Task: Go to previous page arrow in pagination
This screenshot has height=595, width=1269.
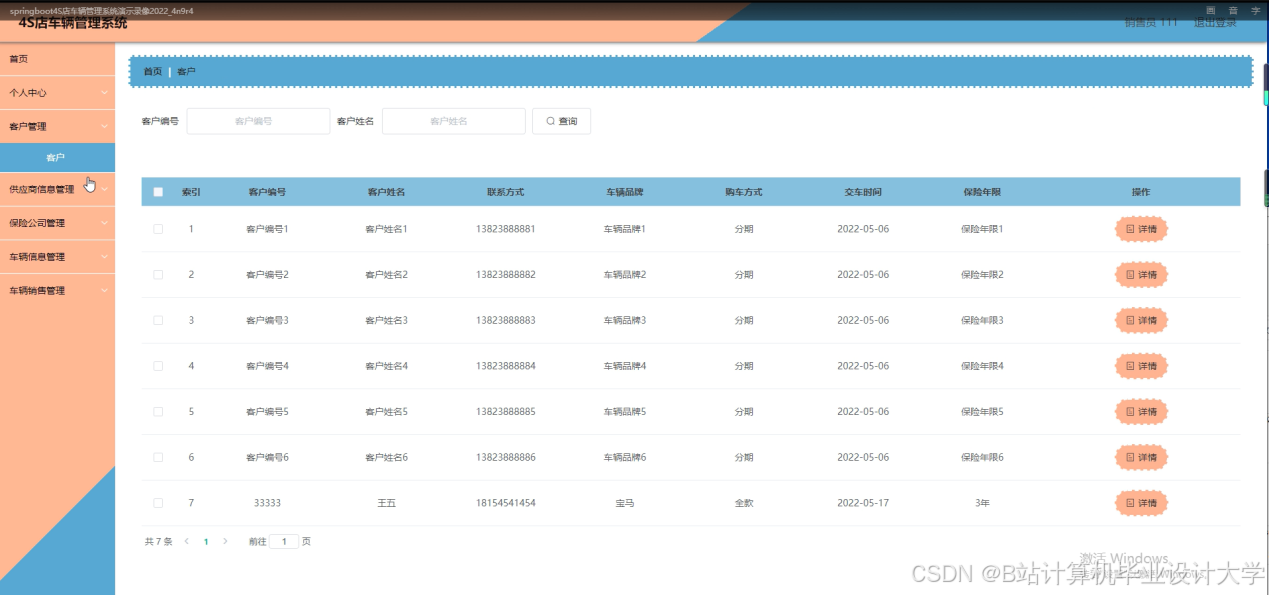Action: click(186, 541)
